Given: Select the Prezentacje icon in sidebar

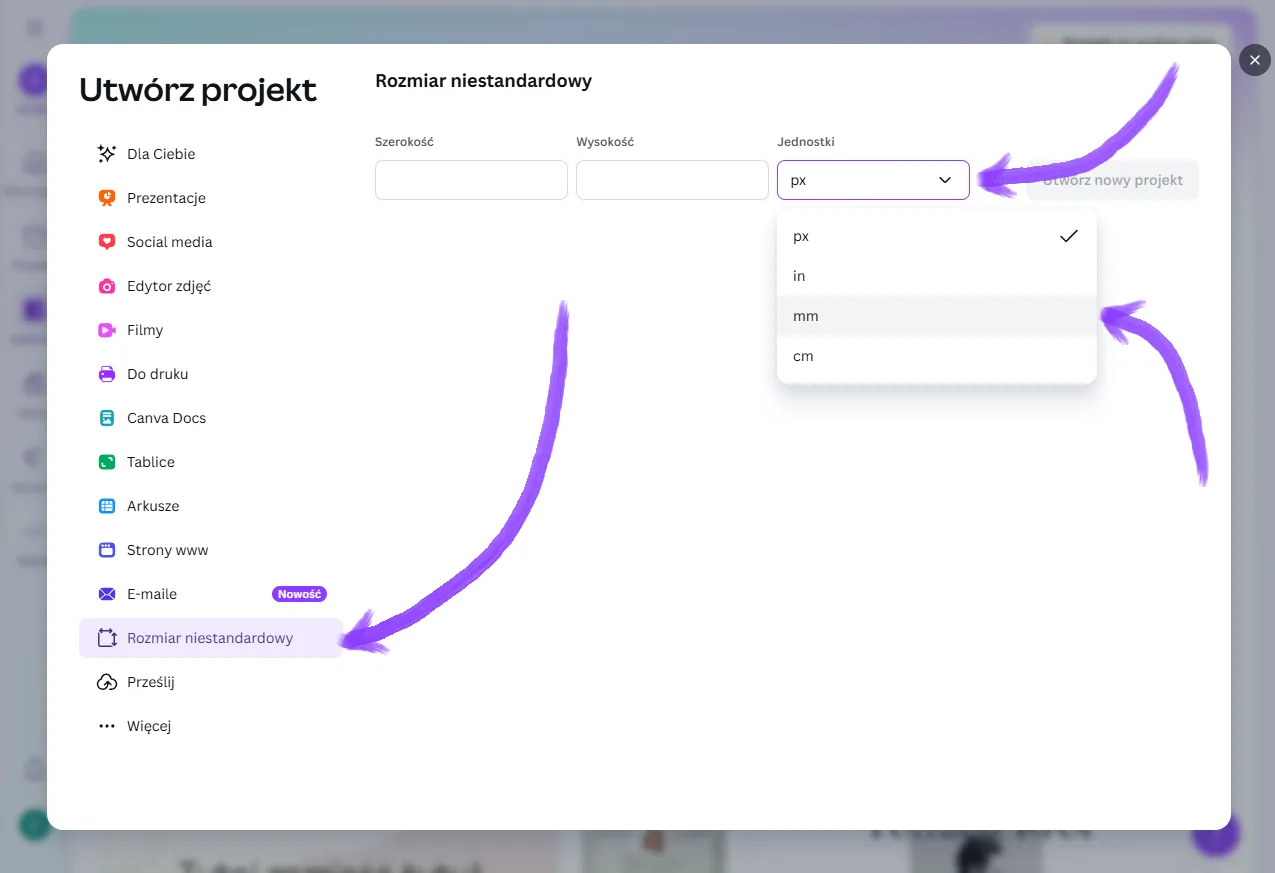Looking at the screenshot, I should click(107, 198).
